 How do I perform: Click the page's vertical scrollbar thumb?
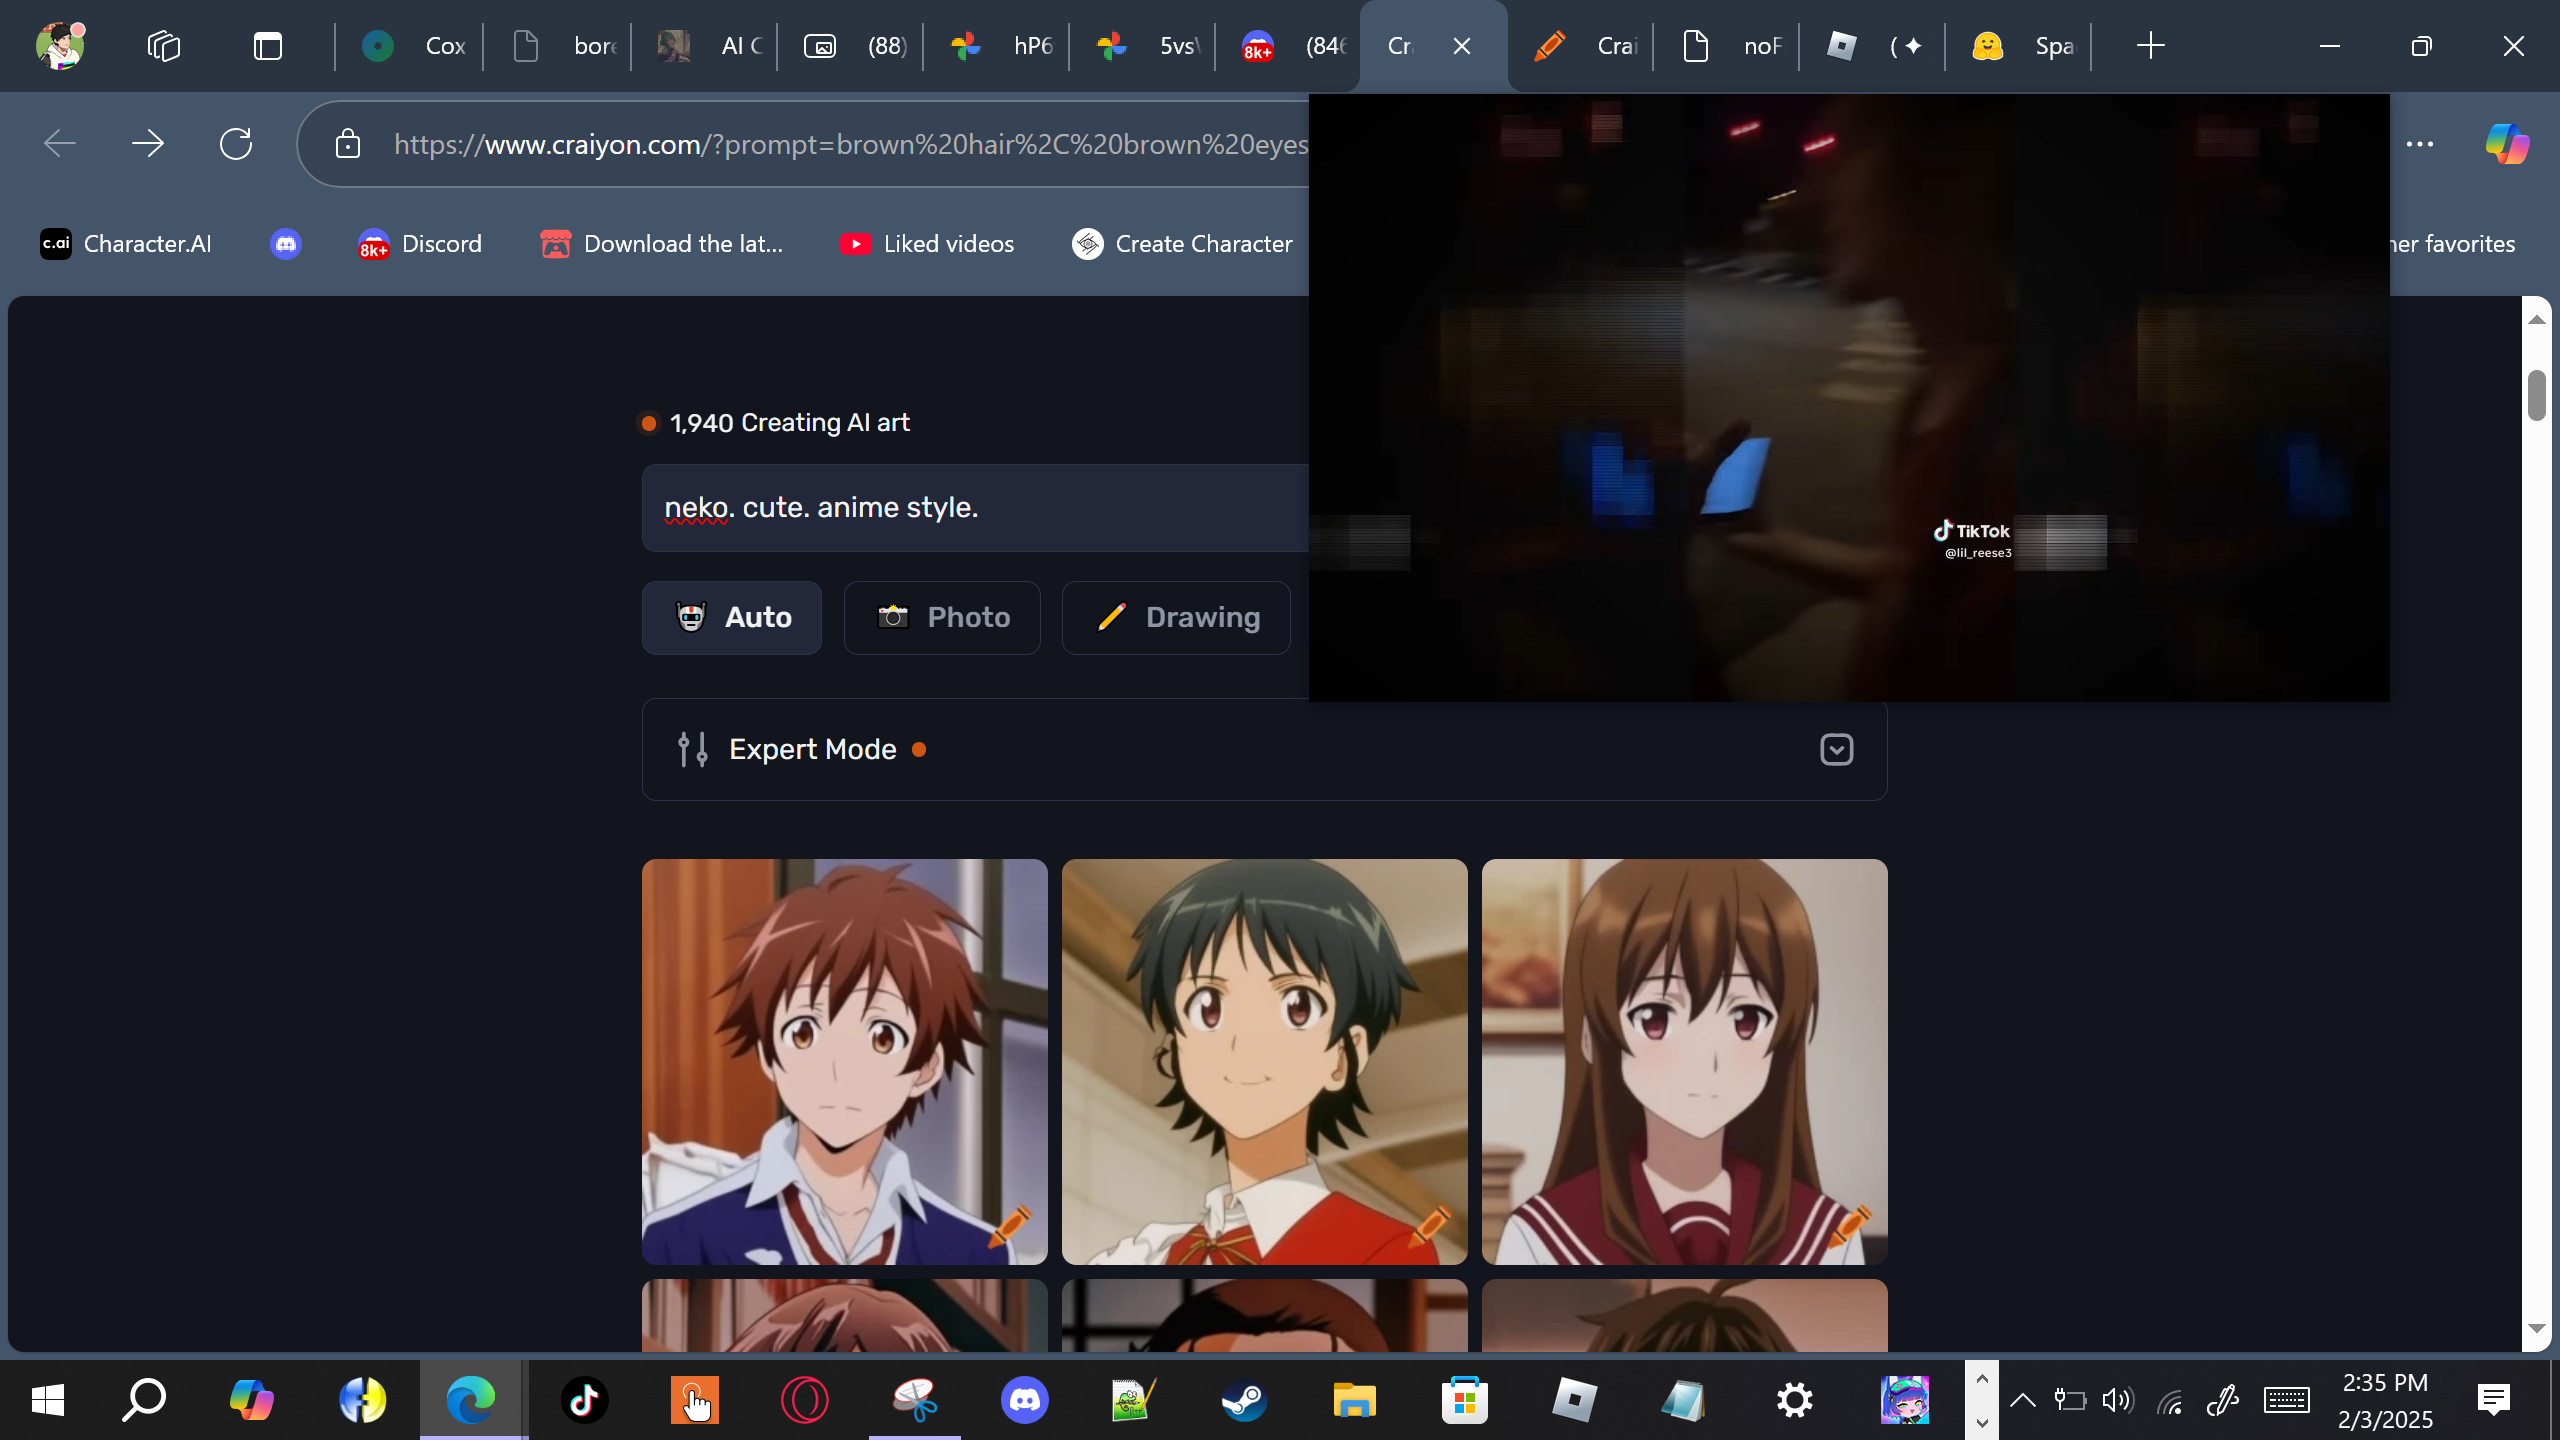click(x=2536, y=396)
